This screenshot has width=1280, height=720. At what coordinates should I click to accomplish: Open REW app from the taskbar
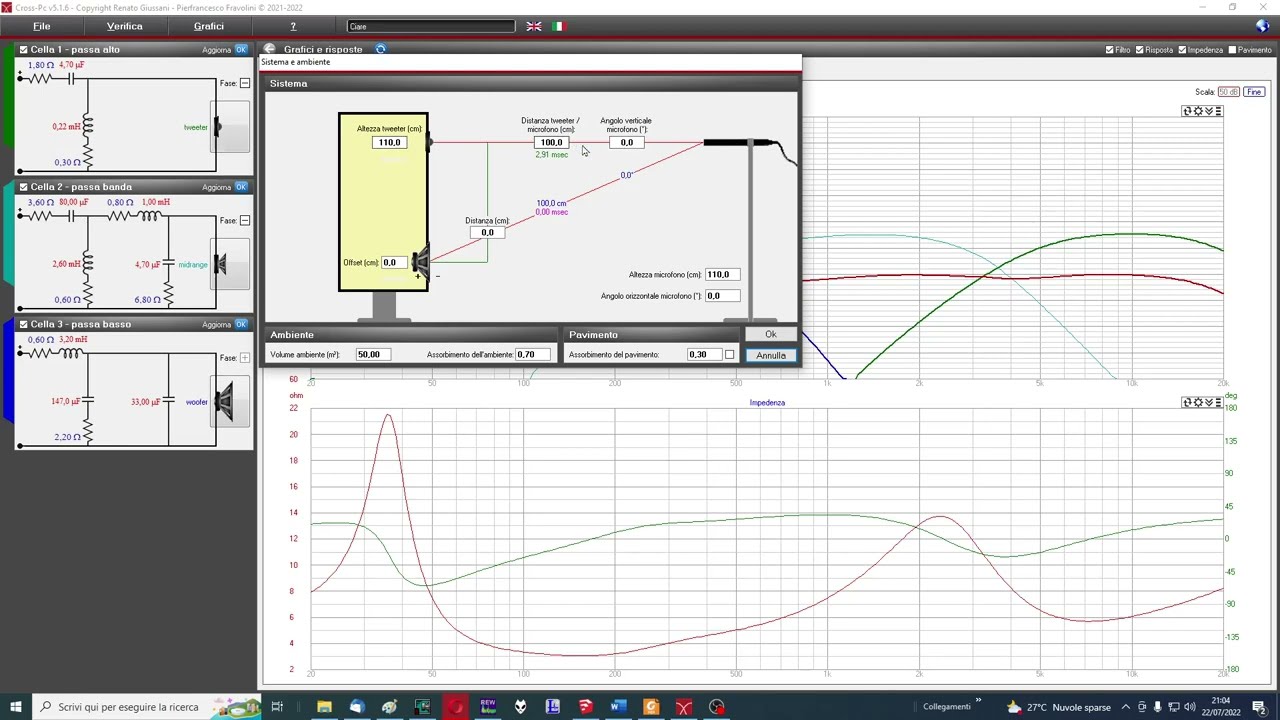[x=488, y=707]
